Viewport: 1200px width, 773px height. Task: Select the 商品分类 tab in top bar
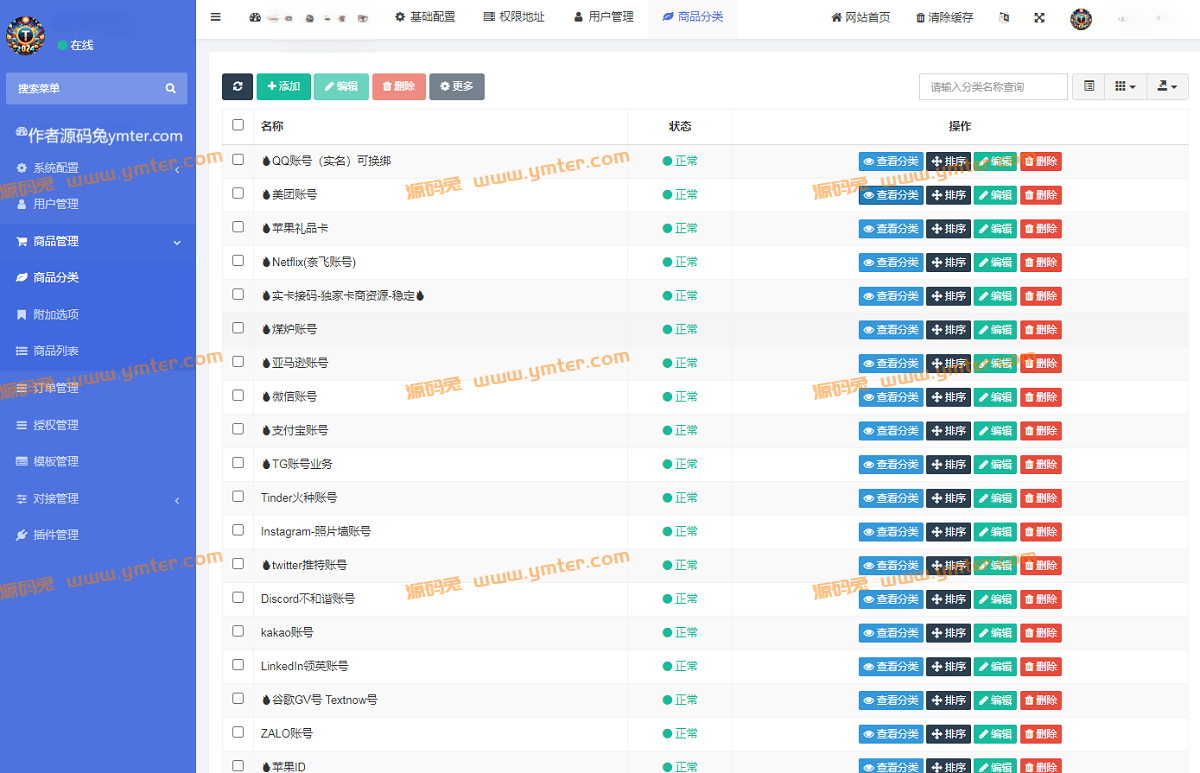[693, 17]
